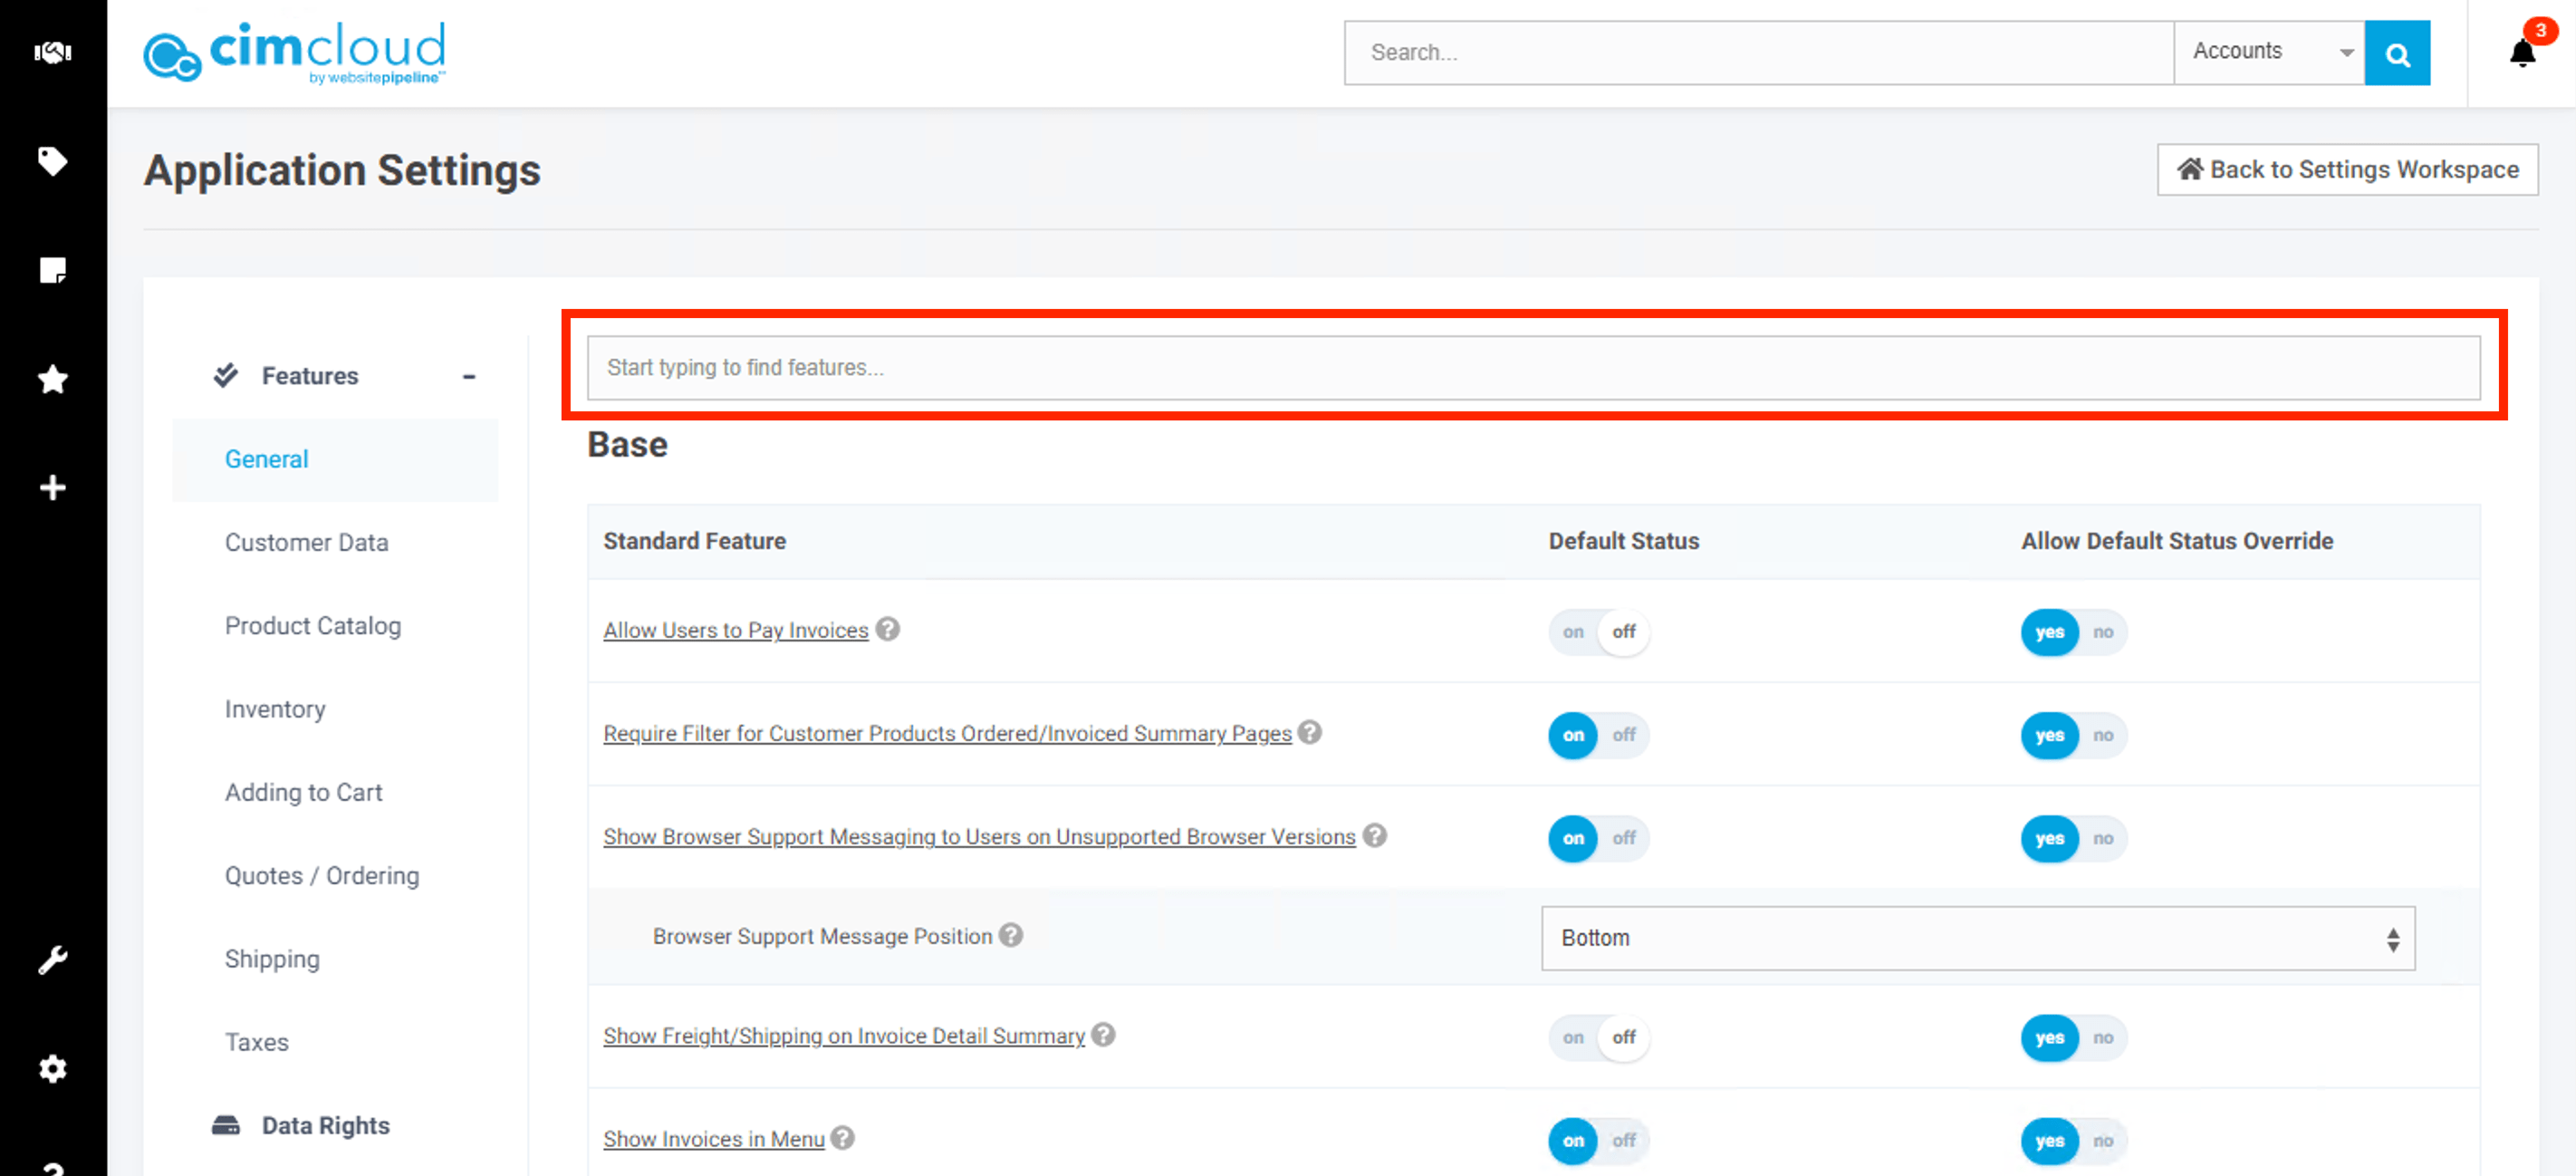Toggle Allow Users to Pay Invoices status
This screenshot has height=1176, width=2576.
point(1598,632)
